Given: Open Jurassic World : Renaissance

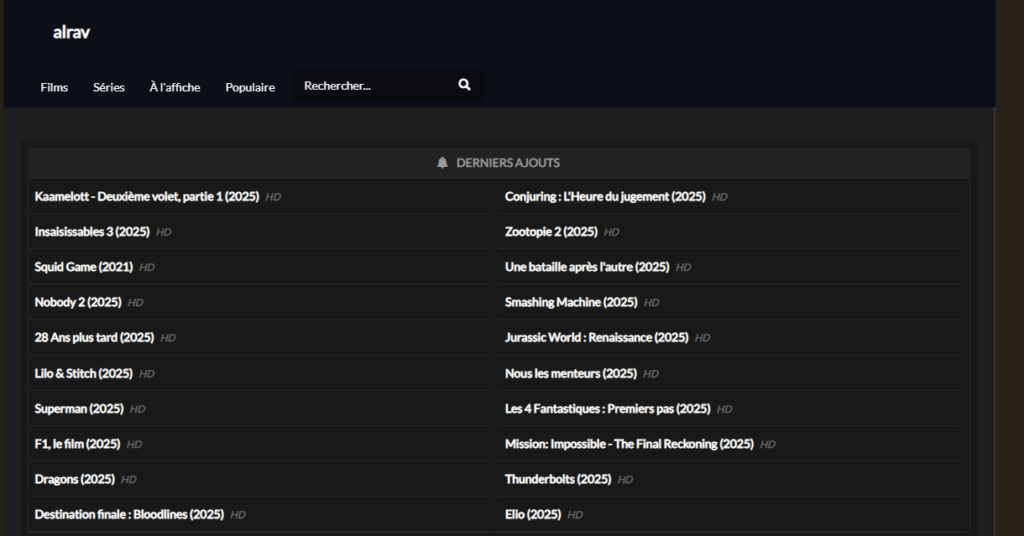Looking at the screenshot, I should [x=597, y=338].
